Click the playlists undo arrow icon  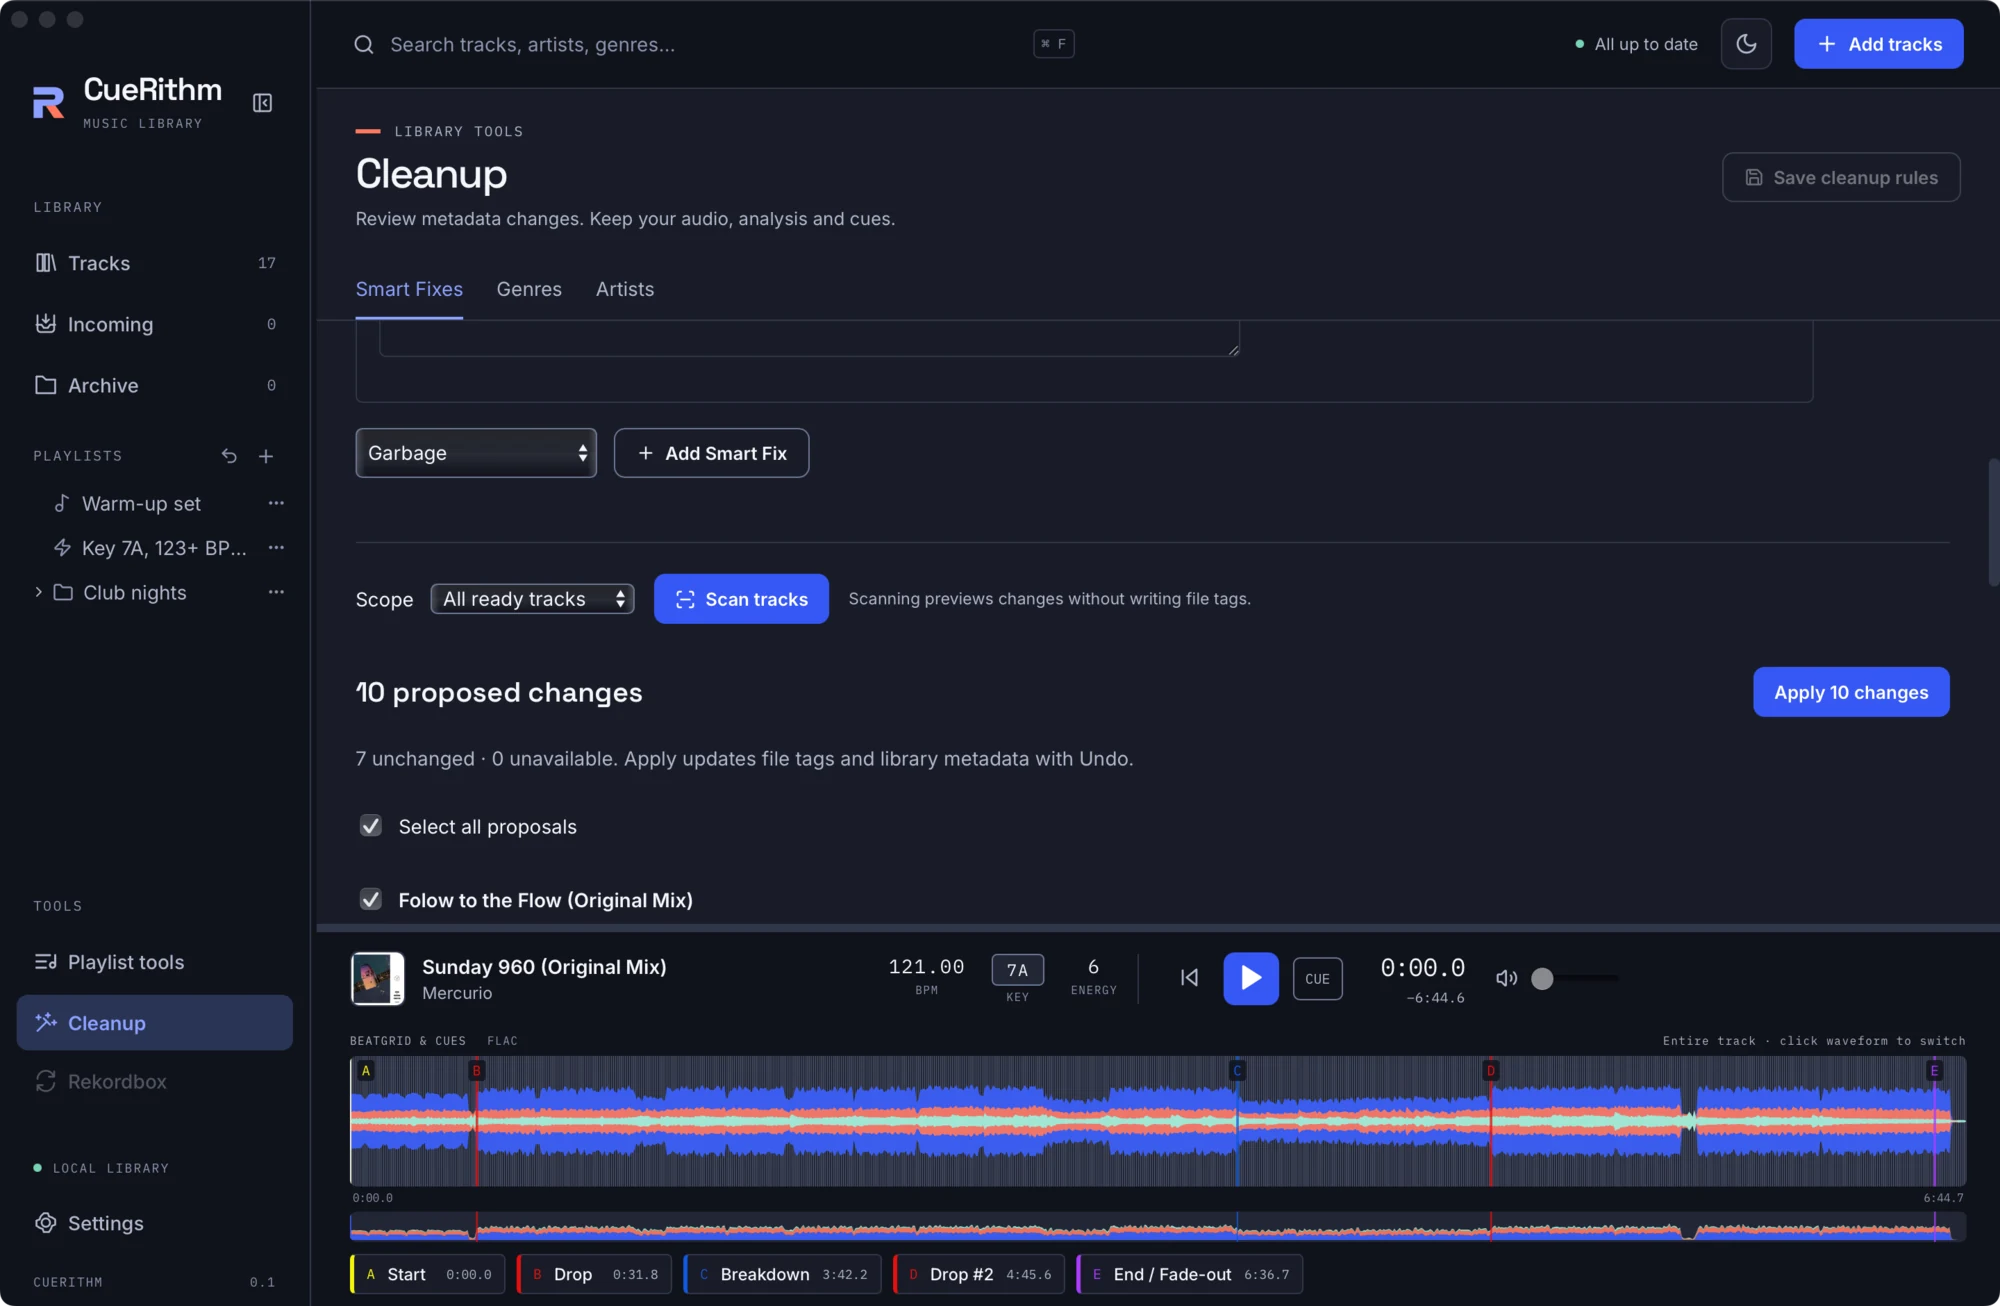pos(229,456)
